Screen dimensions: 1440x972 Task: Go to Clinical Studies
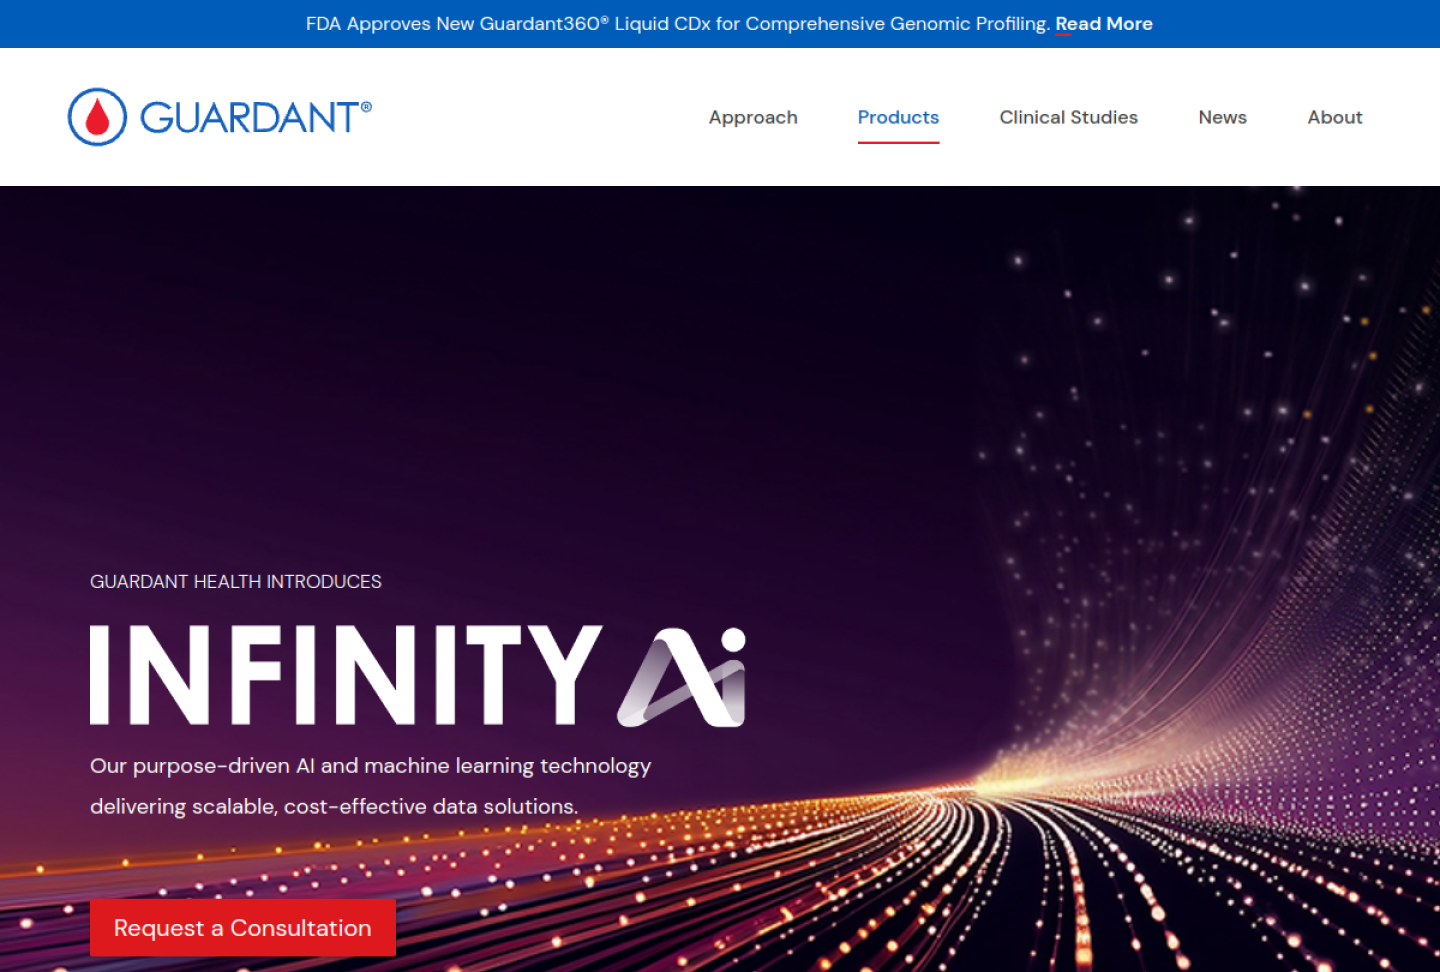pyautogui.click(x=1068, y=117)
